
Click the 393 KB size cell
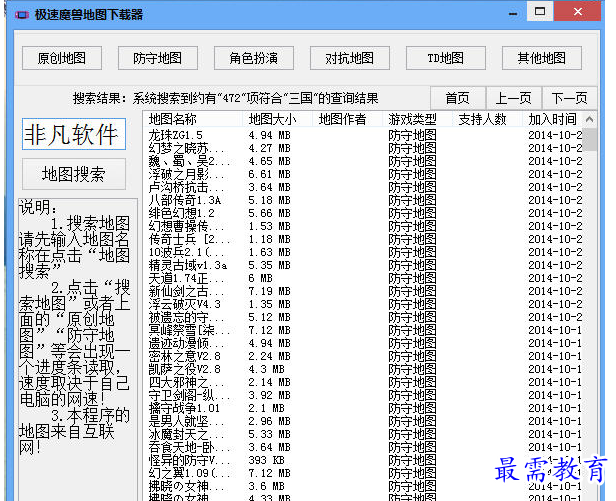(x=266, y=460)
